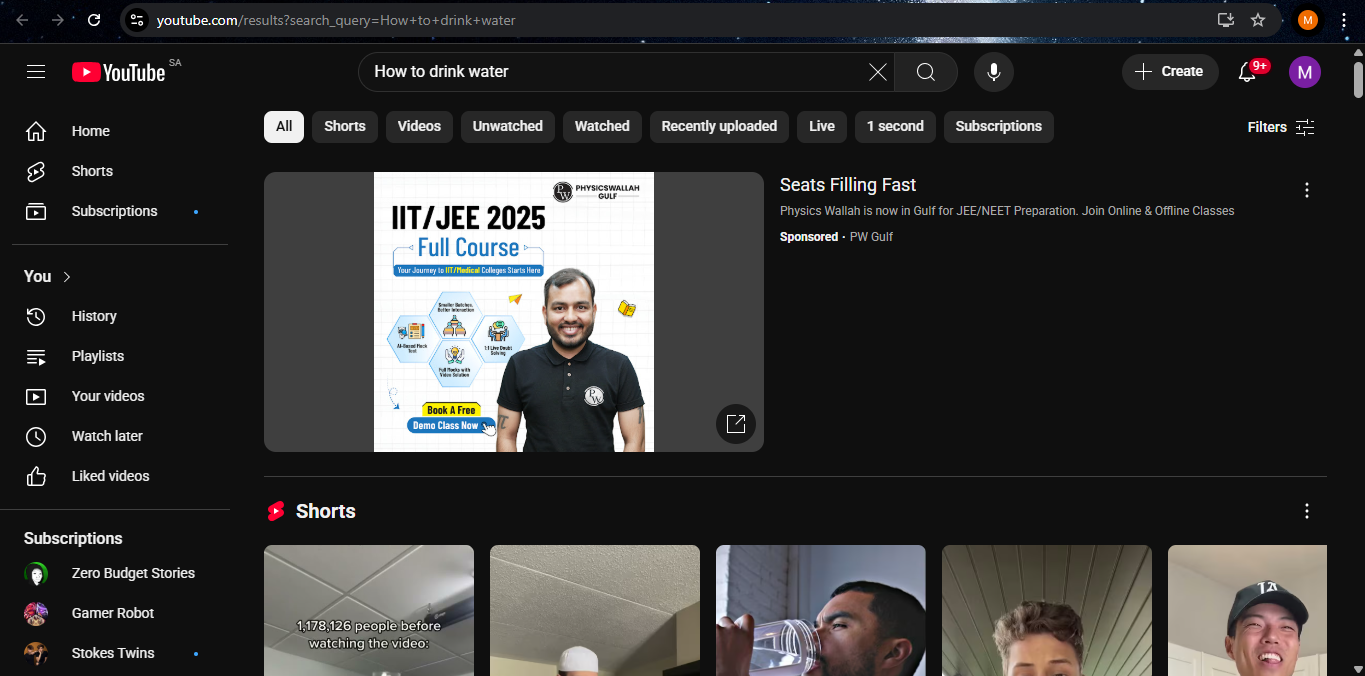Screen dimensions: 1365x676
Task: Click the Home icon in sidebar
Action: [x=36, y=131]
